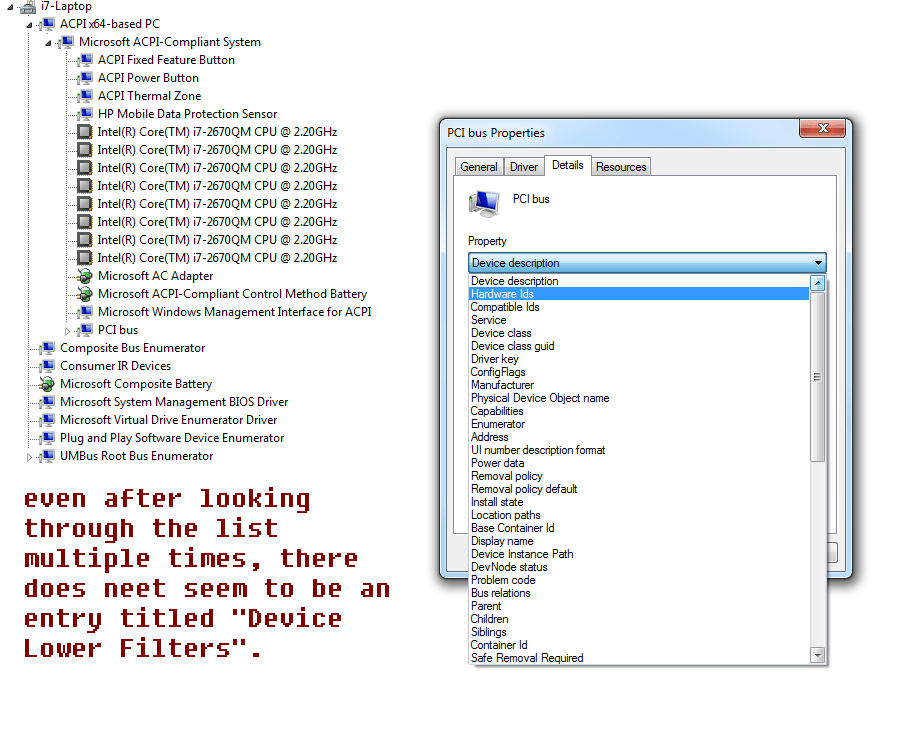Image resolution: width=914 pixels, height=754 pixels.
Task: Click the Microsoft AC Adapter battery icon
Action: click(85, 276)
